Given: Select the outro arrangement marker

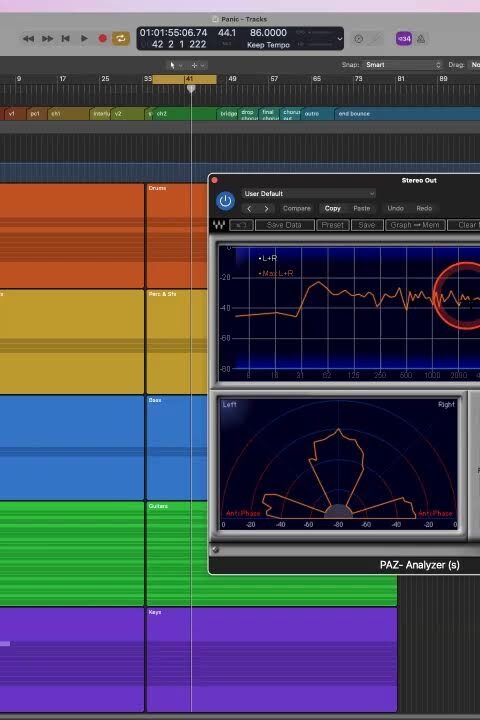Looking at the screenshot, I should pos(318,113).
